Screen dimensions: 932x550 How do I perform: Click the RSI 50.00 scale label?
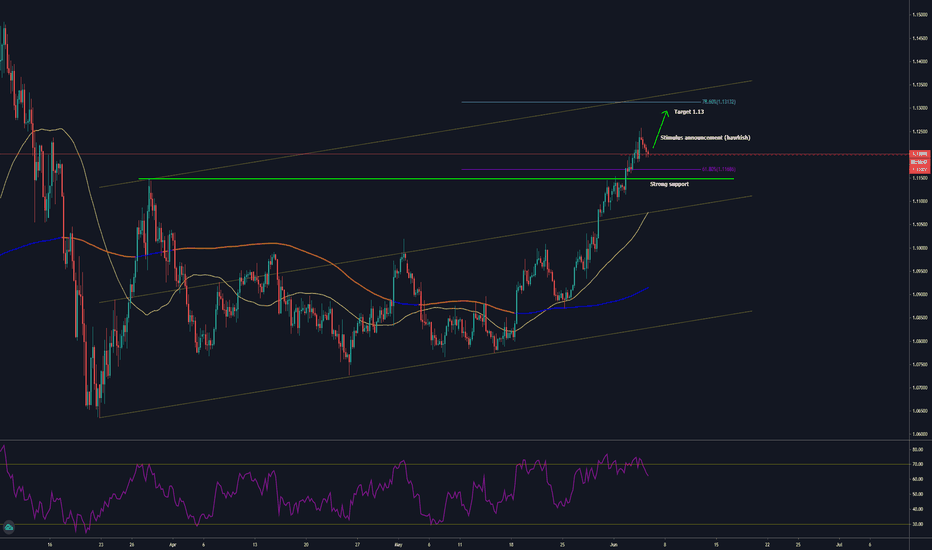pyautogui.click(x=918, y=494)
